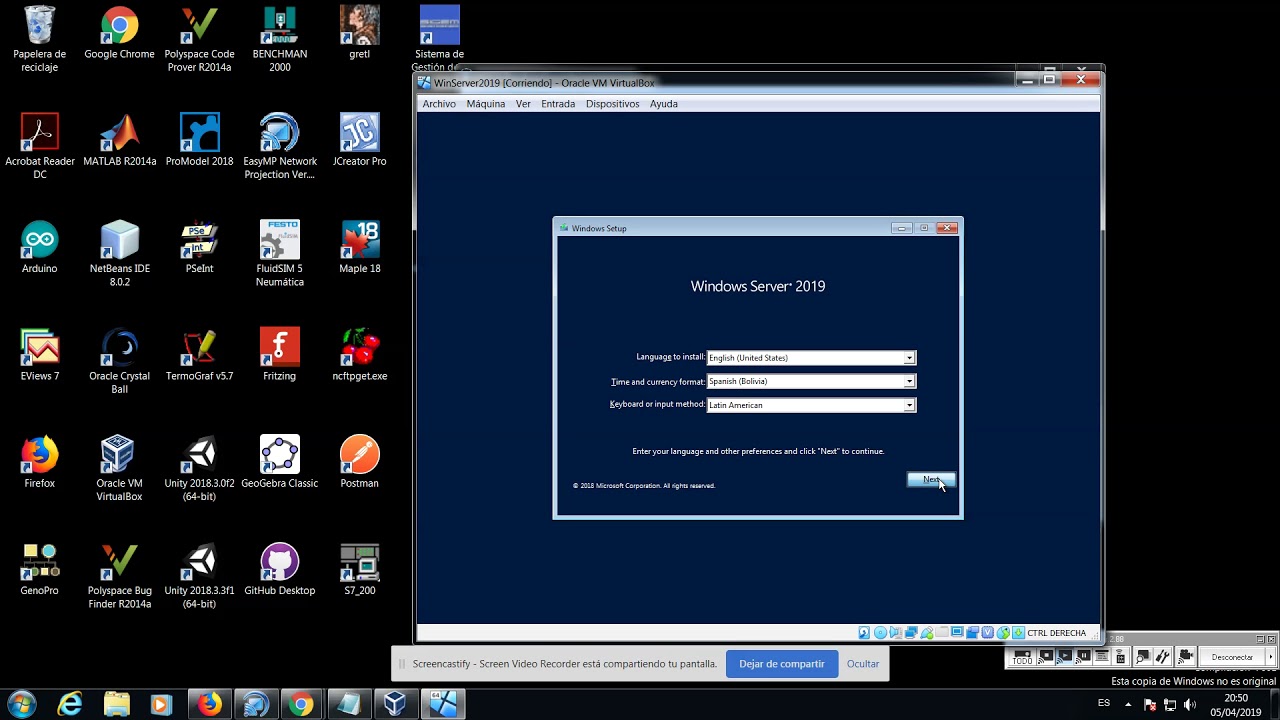The image size is (1280, 720).
Task: Open EasyMP Network Projection desktop shortcut
Action: 280,146
